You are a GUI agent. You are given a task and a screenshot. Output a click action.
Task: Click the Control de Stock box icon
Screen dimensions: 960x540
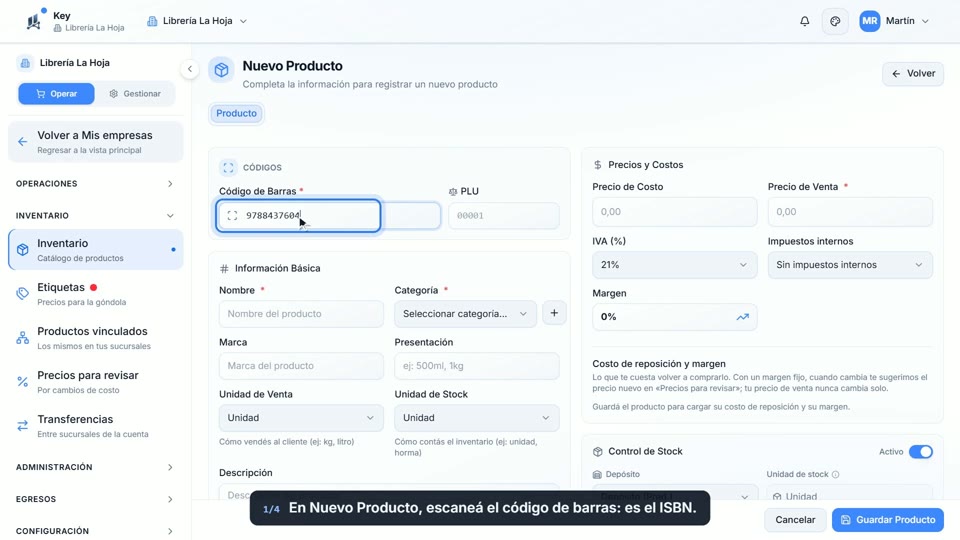point(598,452)
